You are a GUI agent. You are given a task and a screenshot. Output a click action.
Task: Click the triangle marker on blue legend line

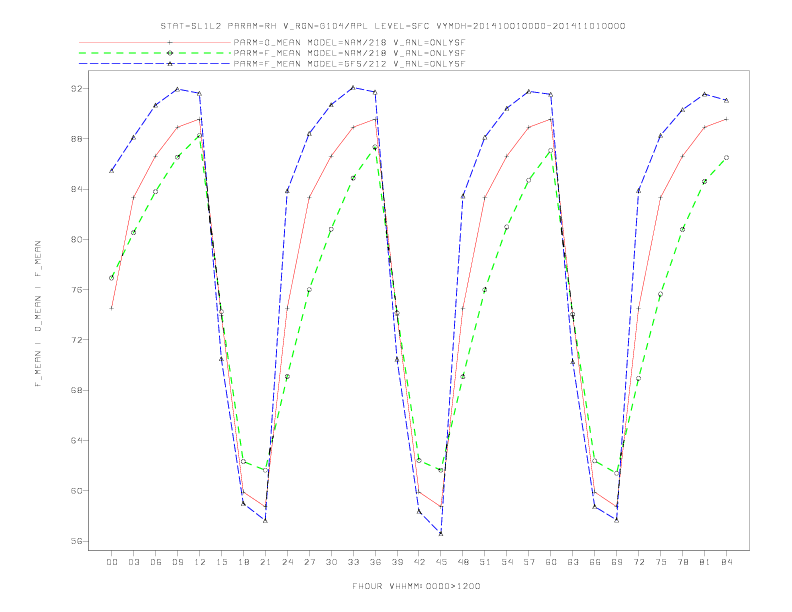pos(170,64)
